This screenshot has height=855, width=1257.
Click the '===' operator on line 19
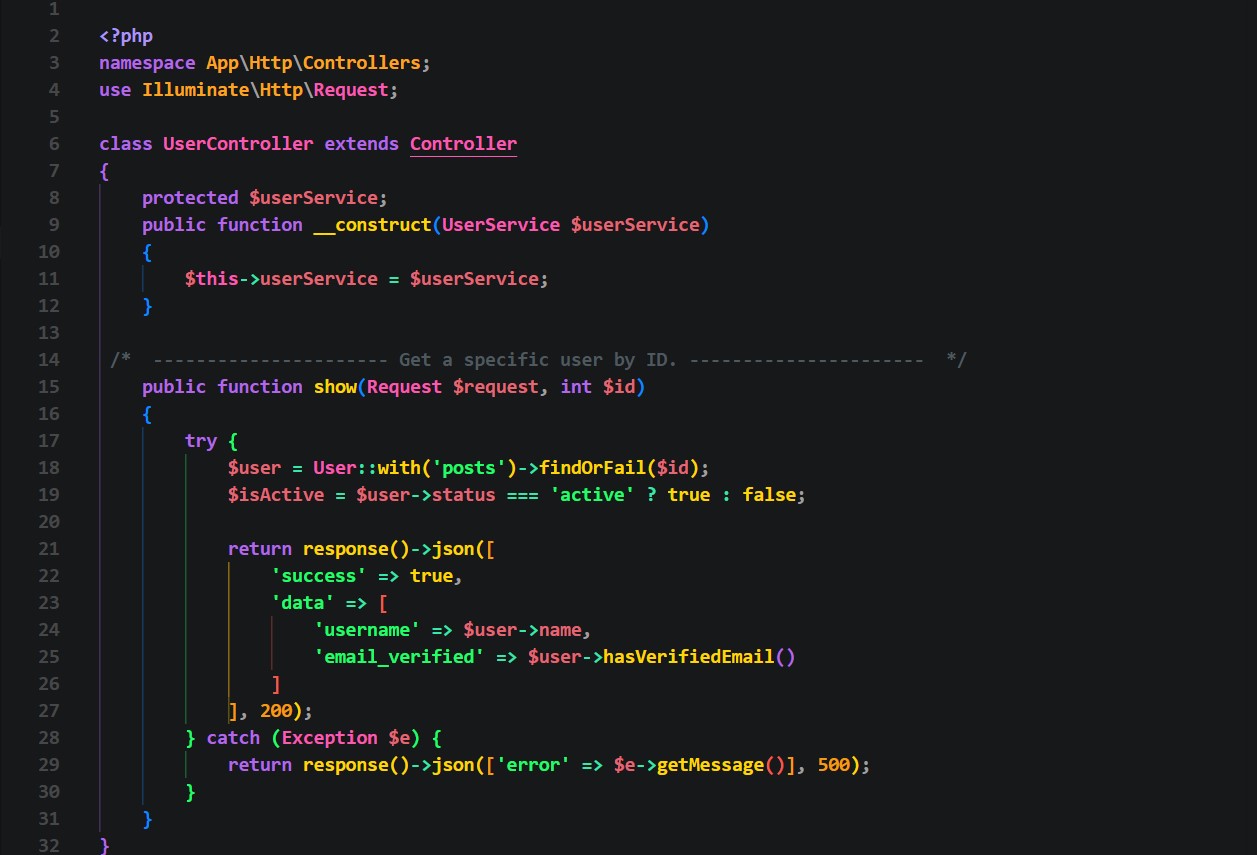click(x=522, y=494)
